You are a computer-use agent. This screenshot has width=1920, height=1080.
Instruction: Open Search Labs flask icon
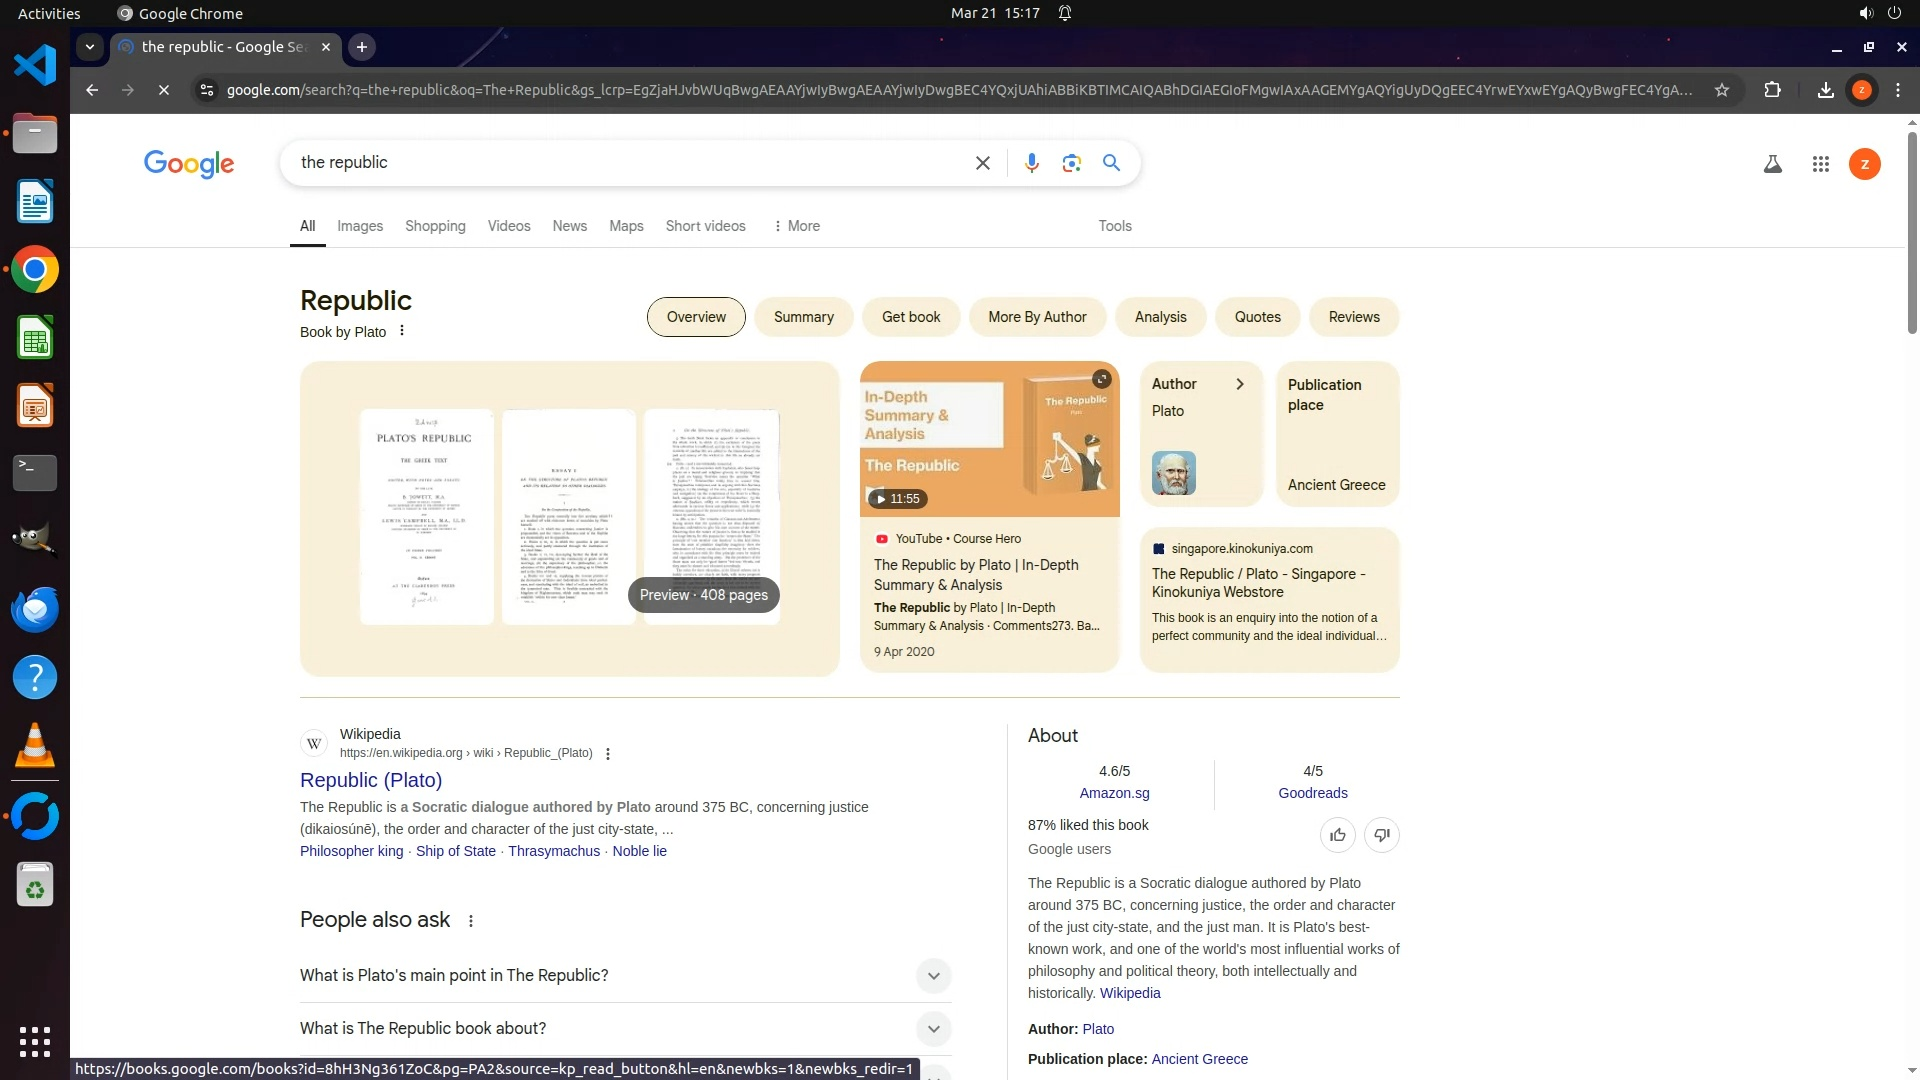(x=1772, y=164)
